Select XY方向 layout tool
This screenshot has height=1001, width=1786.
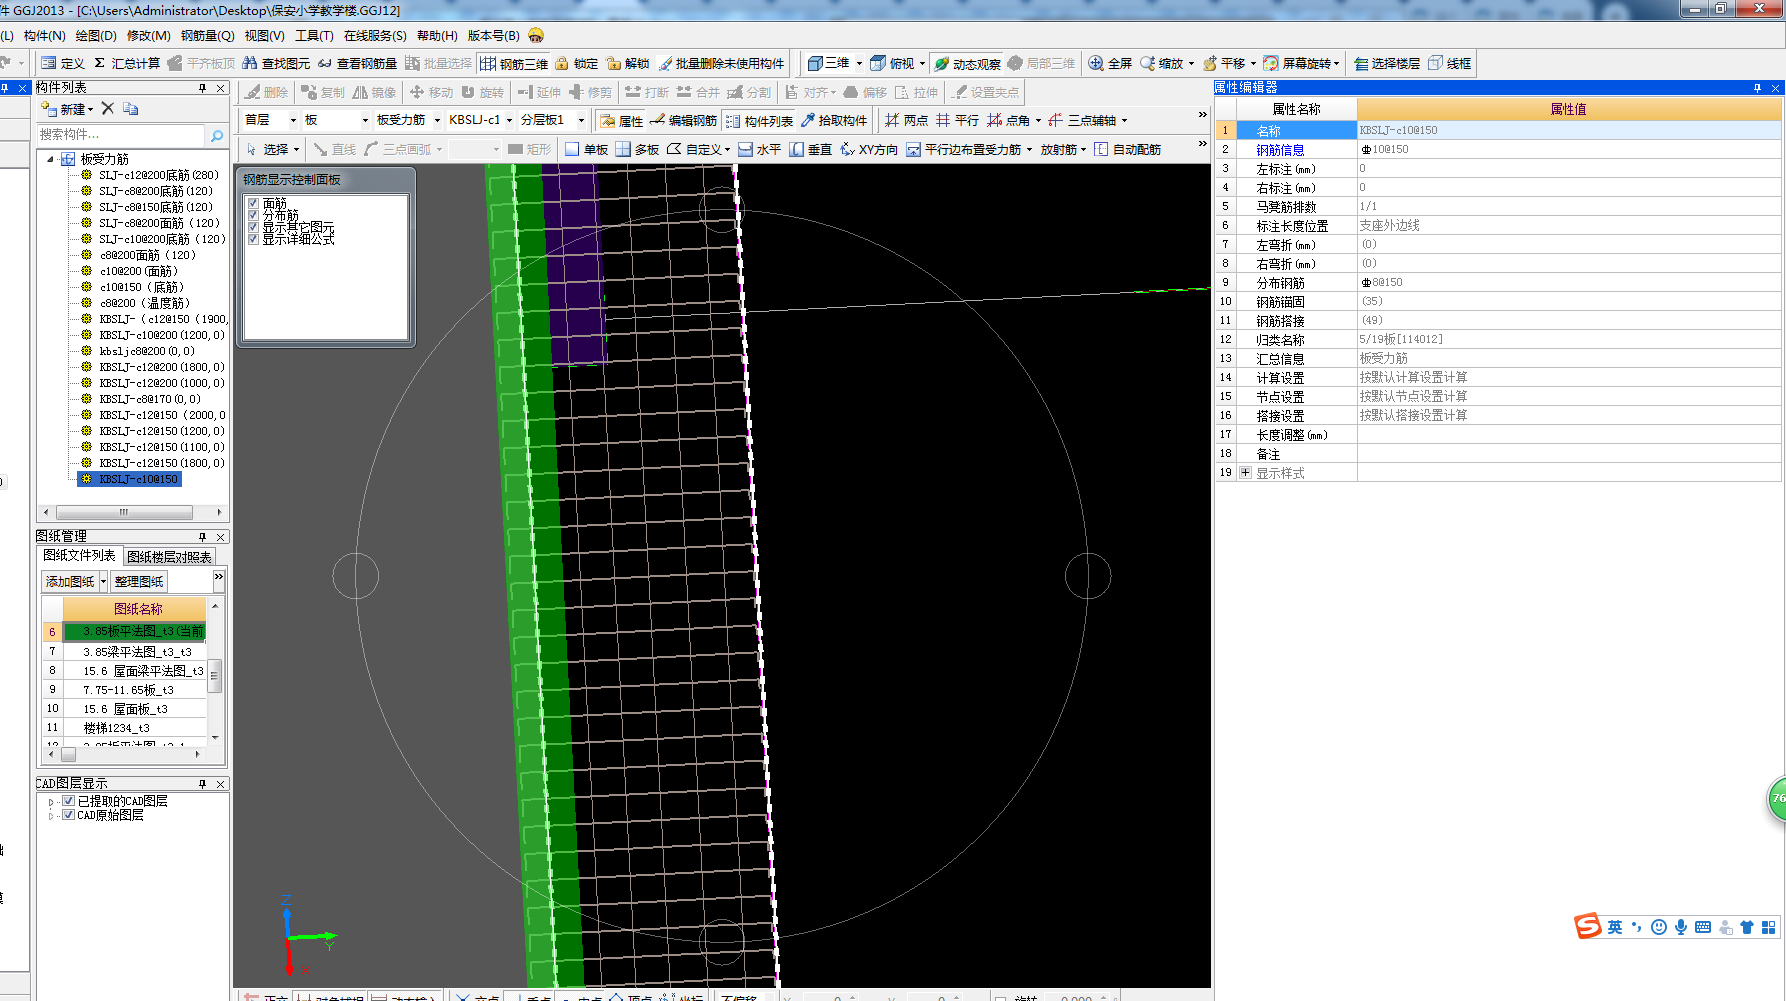click(x=869, y=150)
